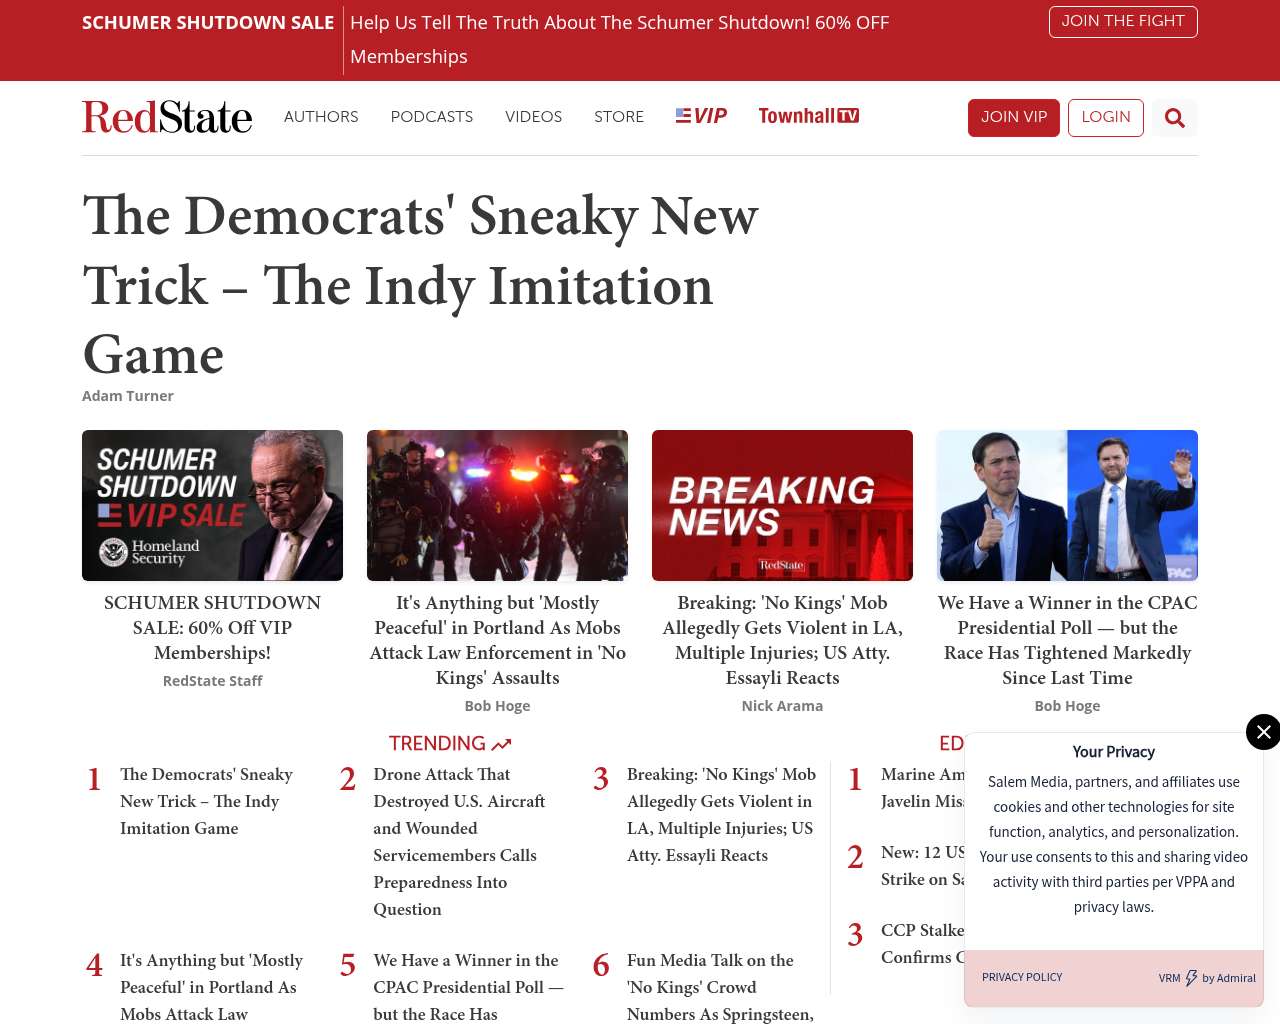Click the LOGIN button
1280x1024 pixels.
[1106, 118]
